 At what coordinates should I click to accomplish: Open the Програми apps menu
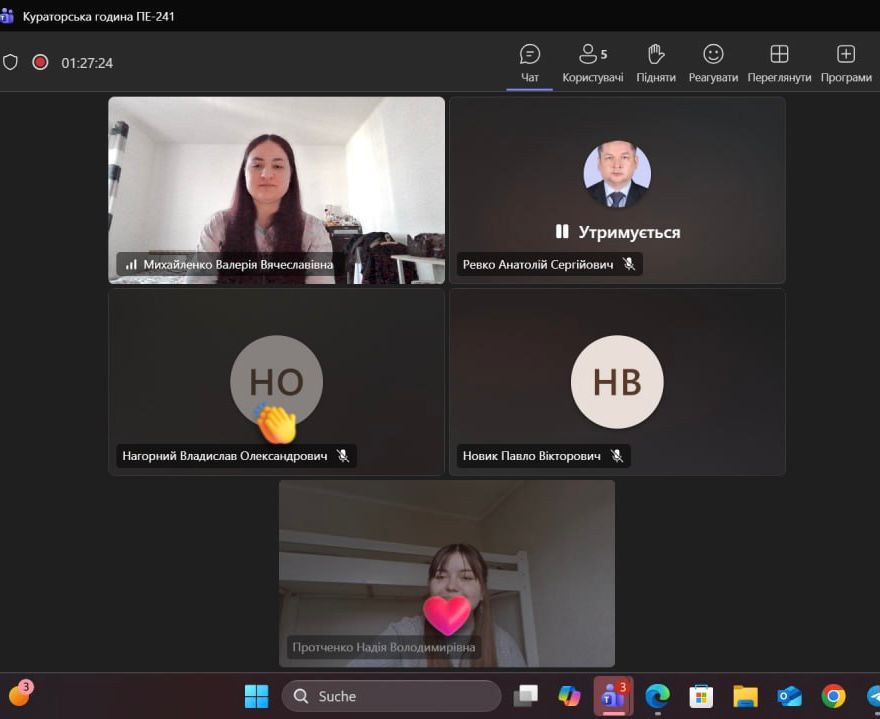(846, 63)
